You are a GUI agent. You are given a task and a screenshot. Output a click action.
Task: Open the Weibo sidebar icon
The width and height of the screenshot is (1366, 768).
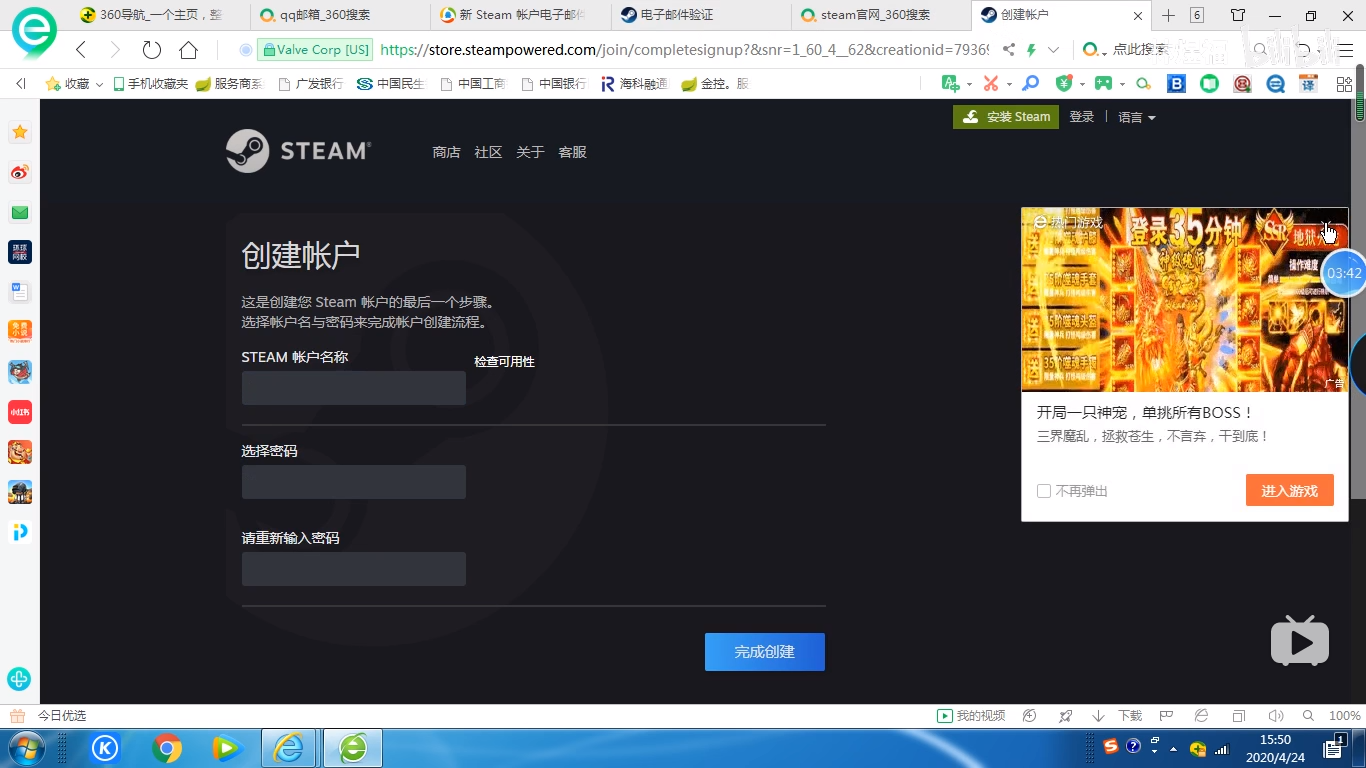pyautogui.click(x=20, y=172)
